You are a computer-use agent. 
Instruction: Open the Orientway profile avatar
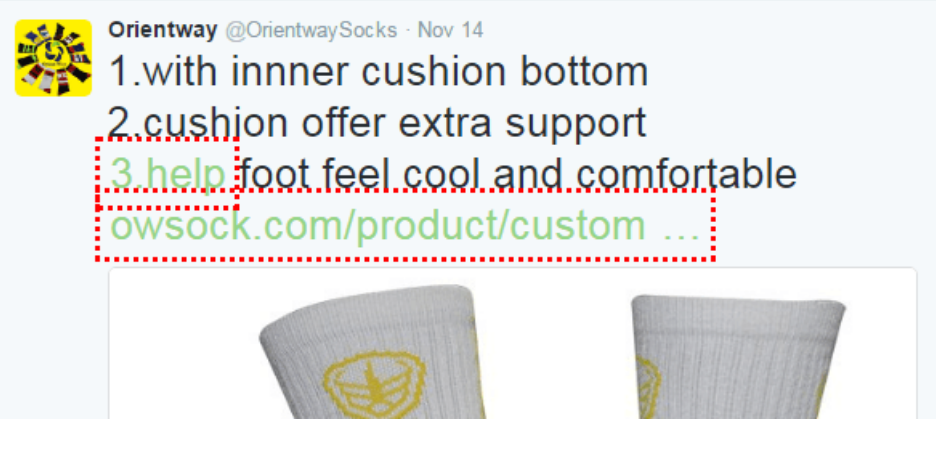coord(53,58)
